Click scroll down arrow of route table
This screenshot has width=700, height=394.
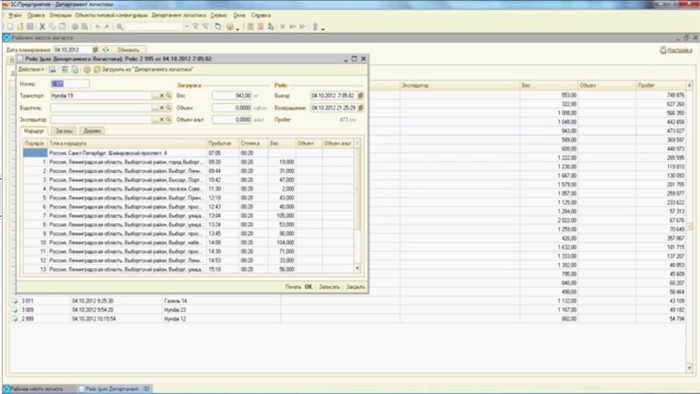(357, 268)
